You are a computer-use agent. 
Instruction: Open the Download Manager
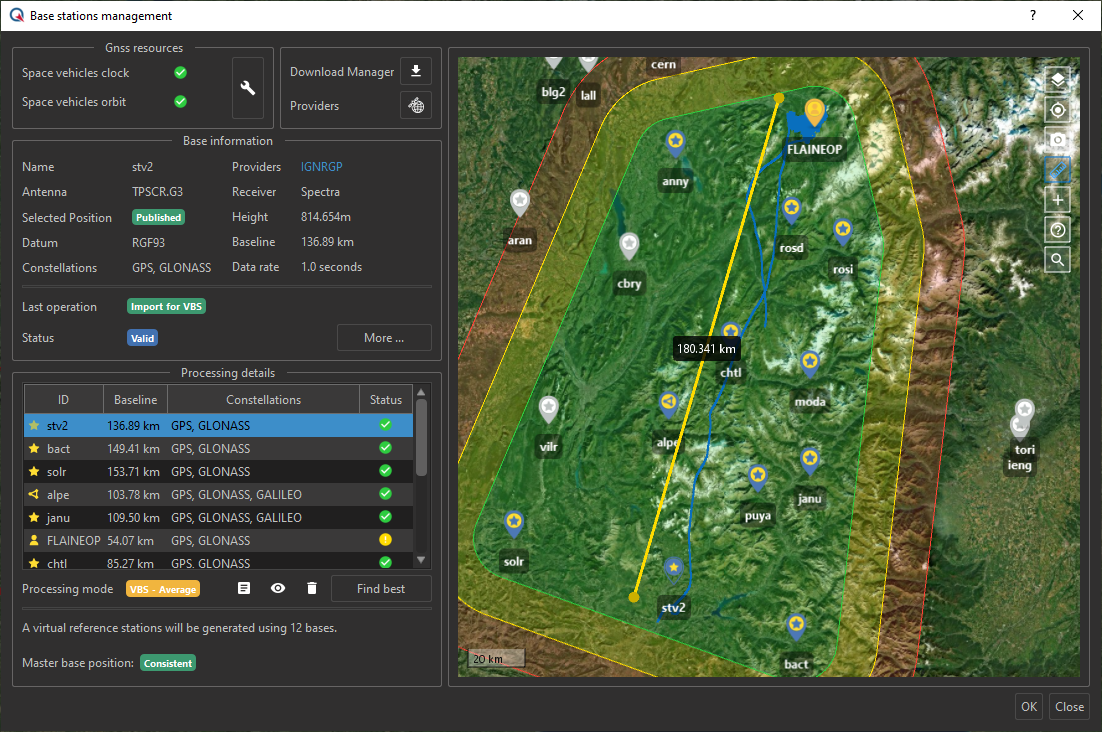[415, 71]
